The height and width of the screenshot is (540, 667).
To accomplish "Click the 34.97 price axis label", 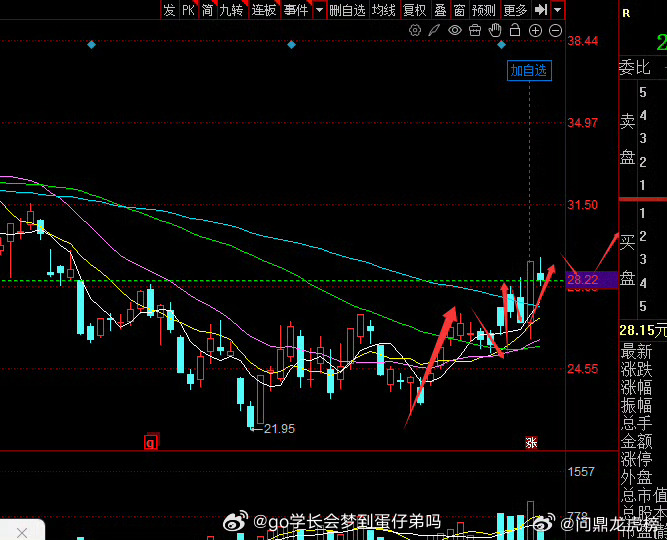I will [x=582, y=123].
